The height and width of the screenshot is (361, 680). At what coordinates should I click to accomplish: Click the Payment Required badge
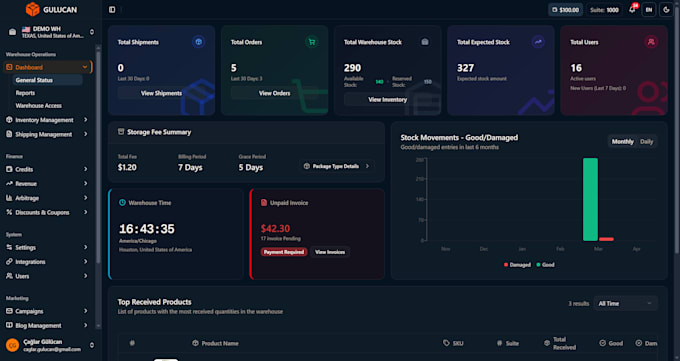click(284, 252)
